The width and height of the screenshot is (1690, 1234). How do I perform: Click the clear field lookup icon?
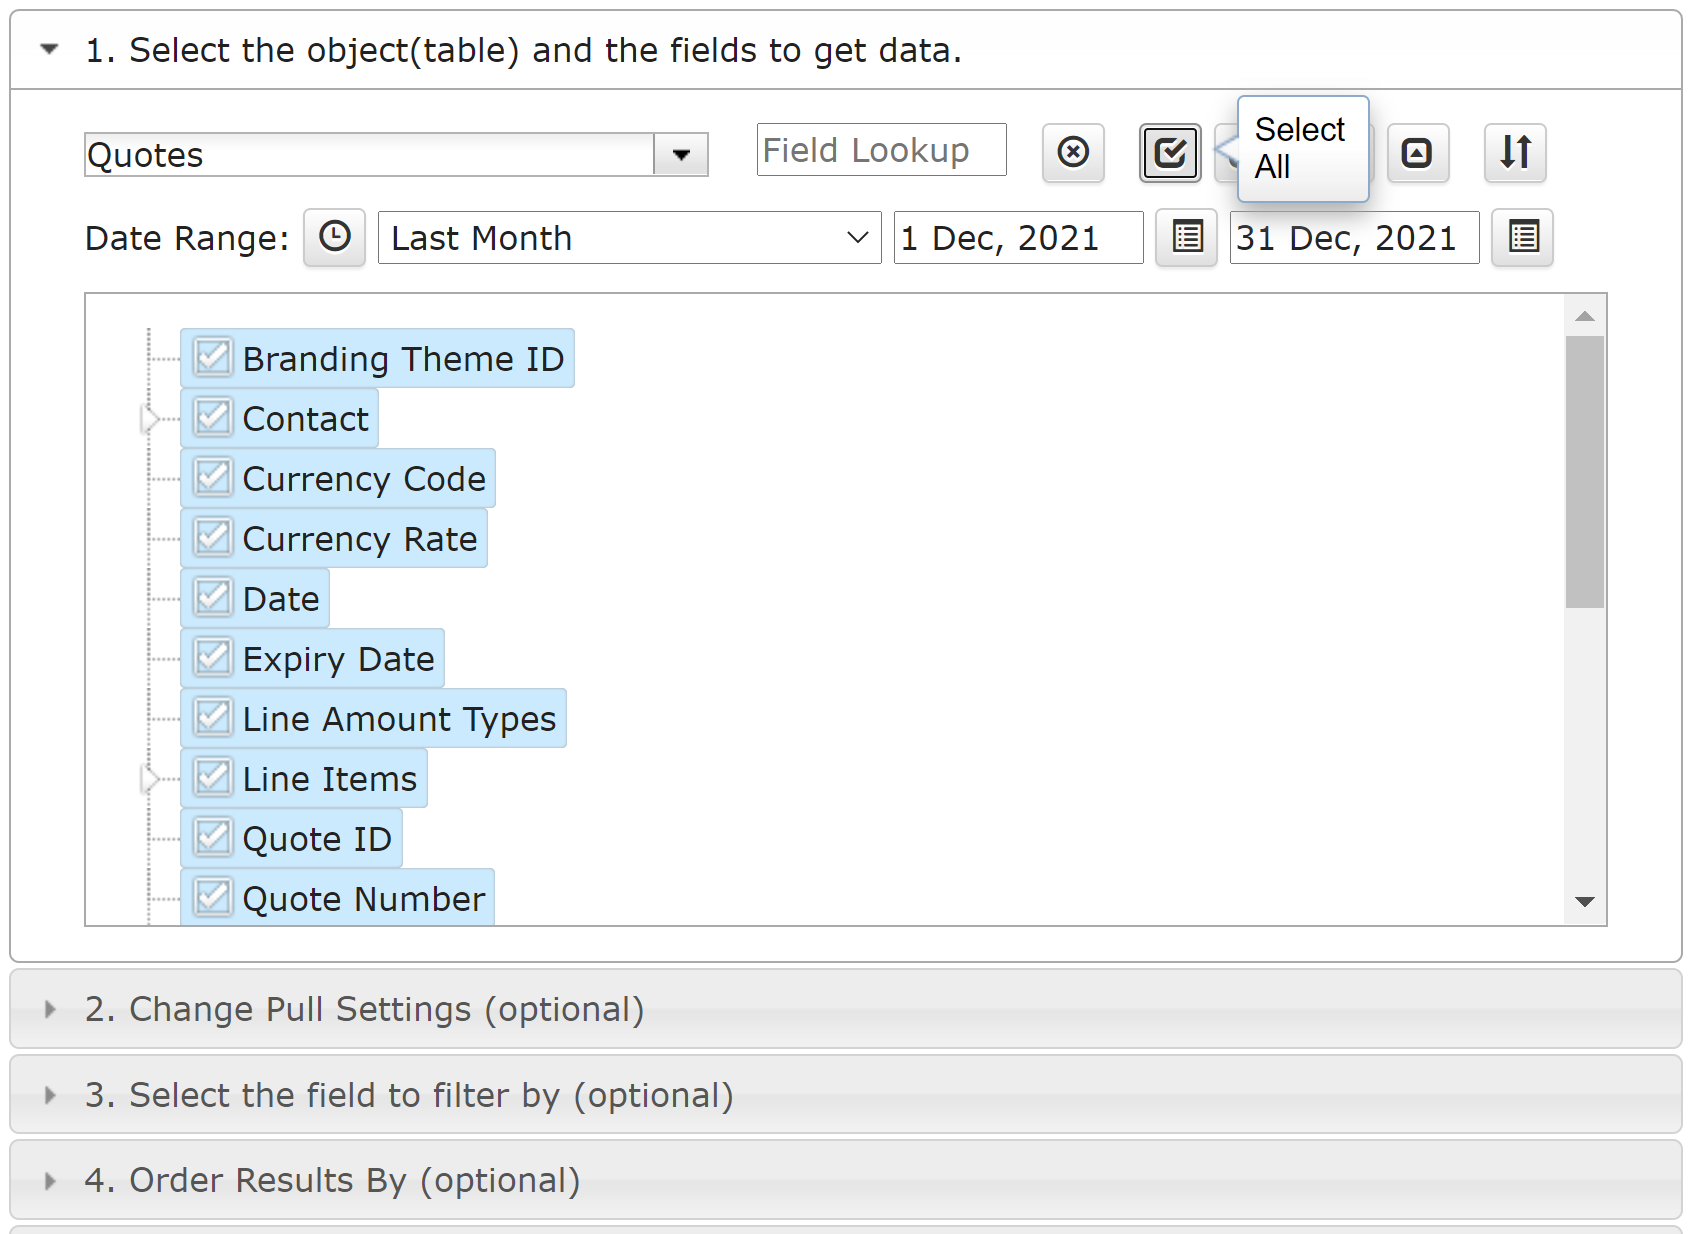point(1073,153)
